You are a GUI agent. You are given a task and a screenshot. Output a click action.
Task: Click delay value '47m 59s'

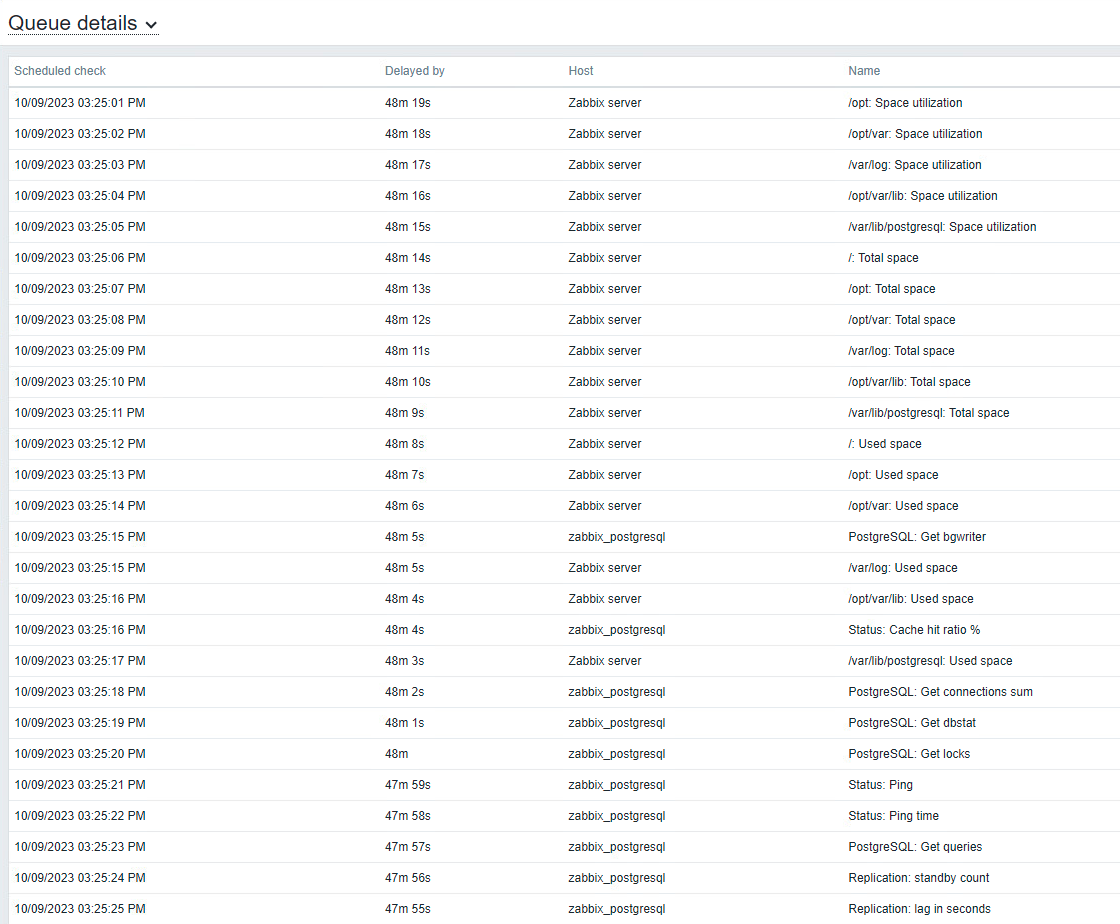point(408,785)
